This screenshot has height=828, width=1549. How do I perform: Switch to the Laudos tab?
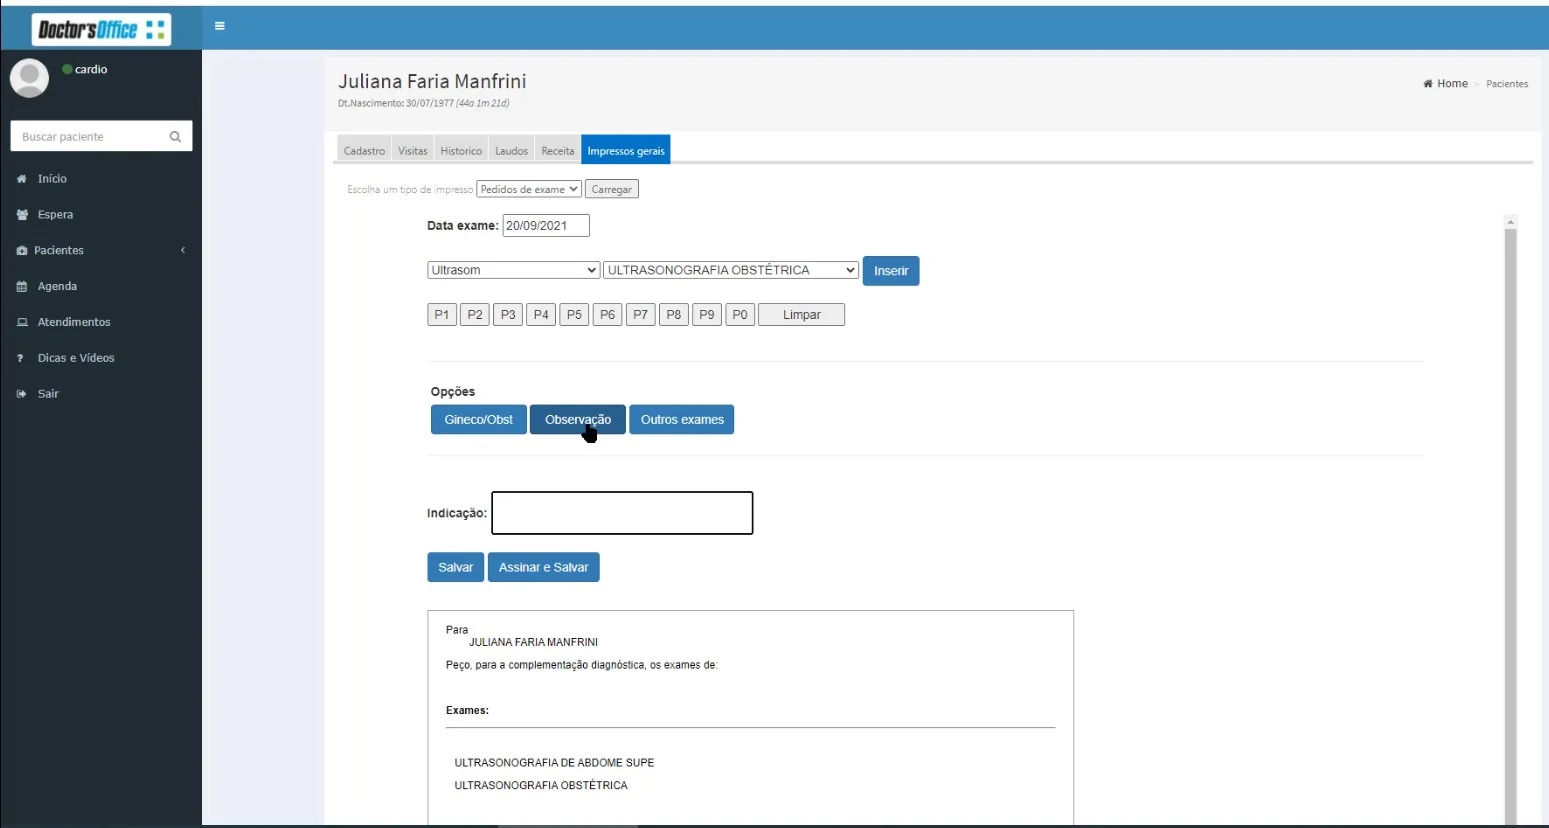511,151
